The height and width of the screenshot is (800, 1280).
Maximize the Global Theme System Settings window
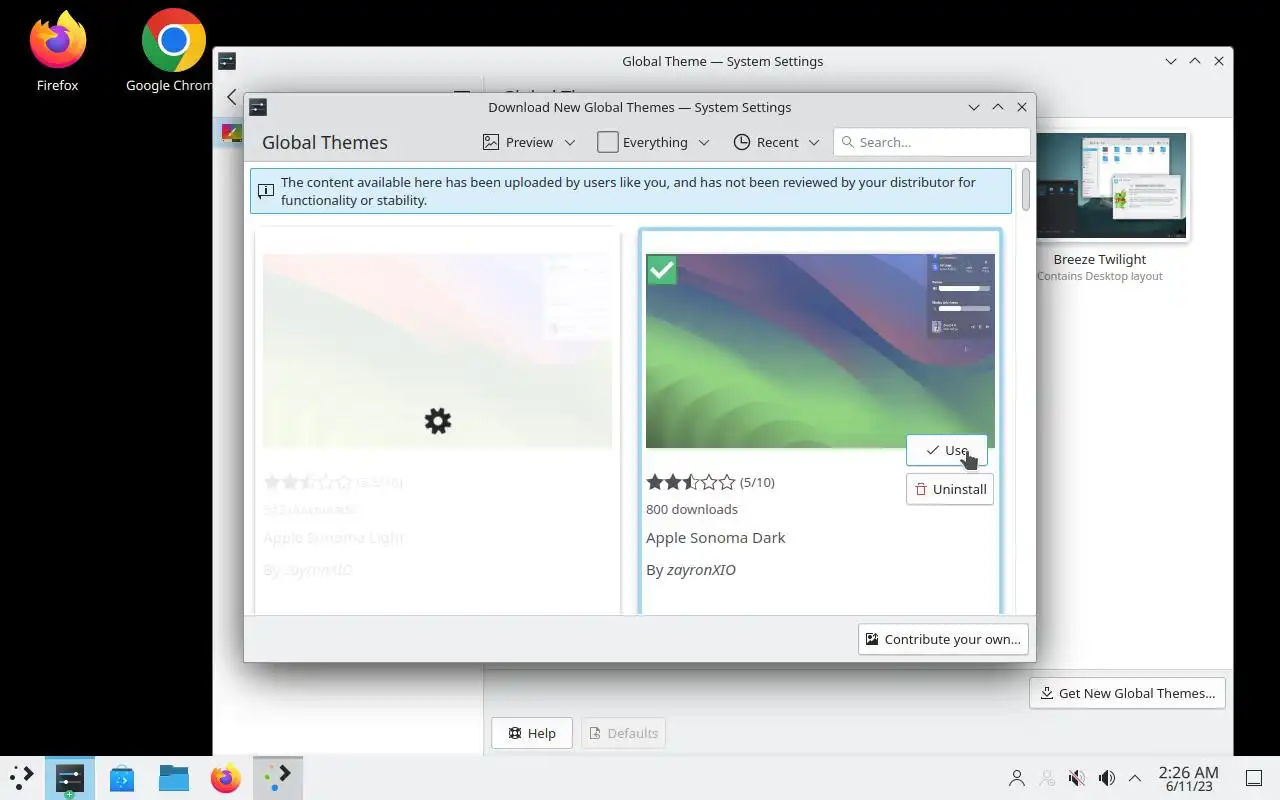(1195, 61)
